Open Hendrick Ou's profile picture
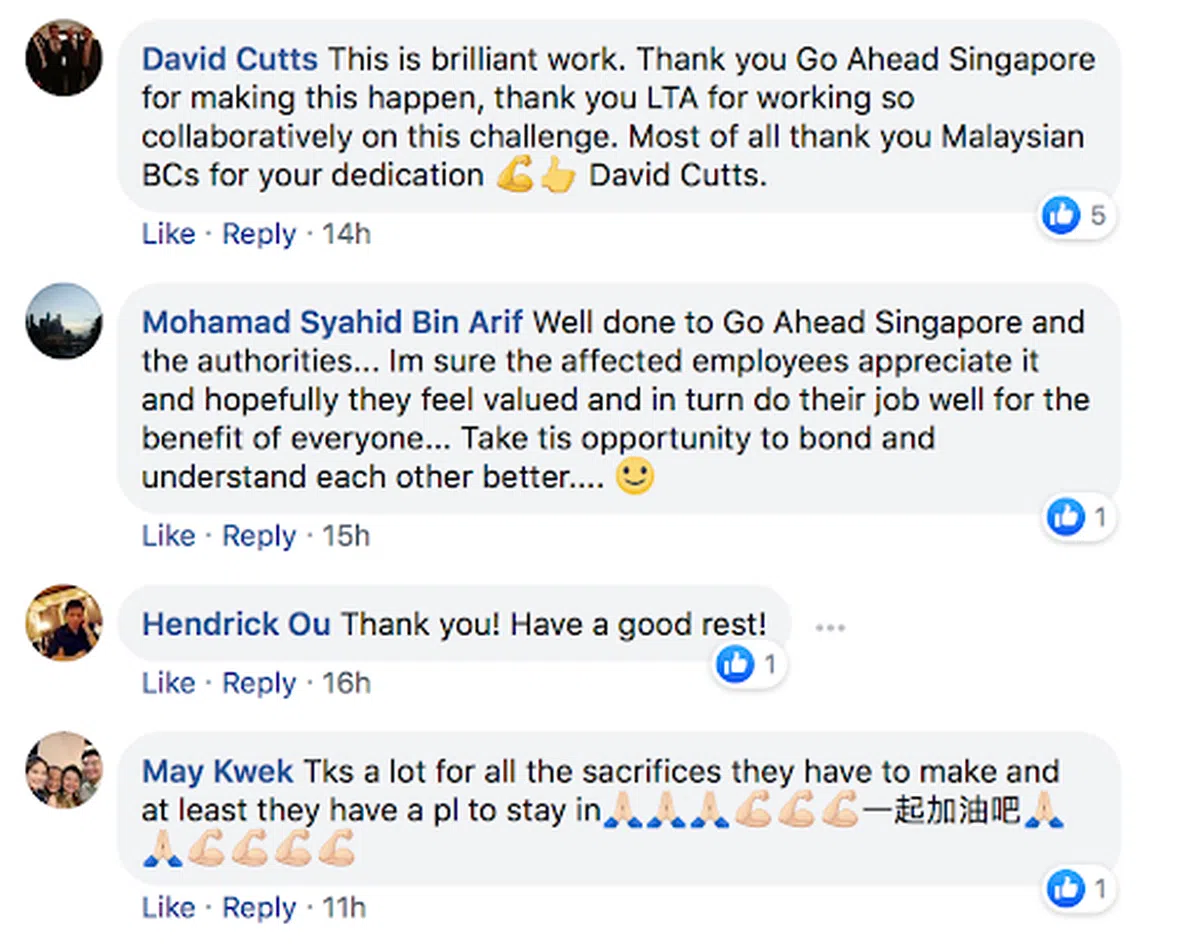Screen dimensions: 1200x949 coord(63,623)
